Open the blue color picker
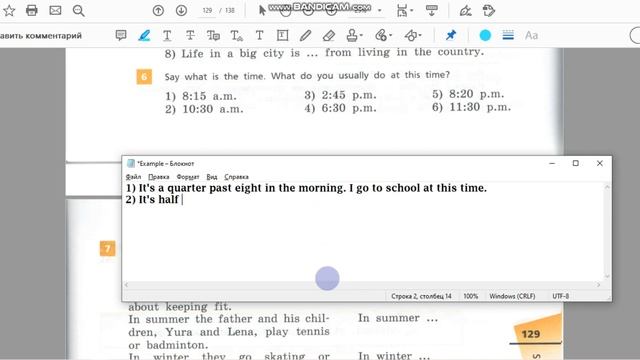640x360 pixels. [485, 36]
